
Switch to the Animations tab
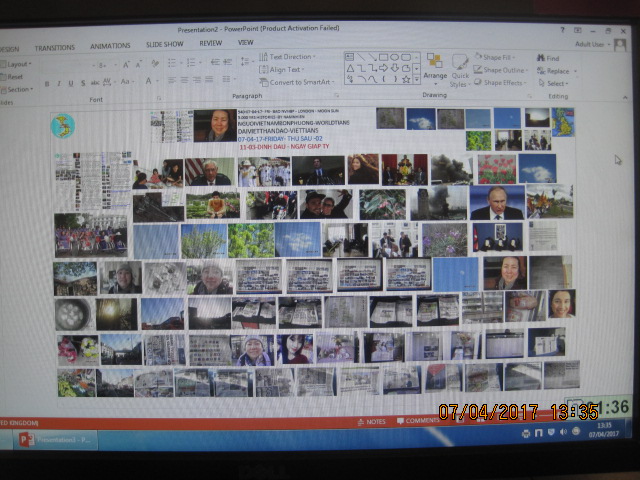(110, 46)
